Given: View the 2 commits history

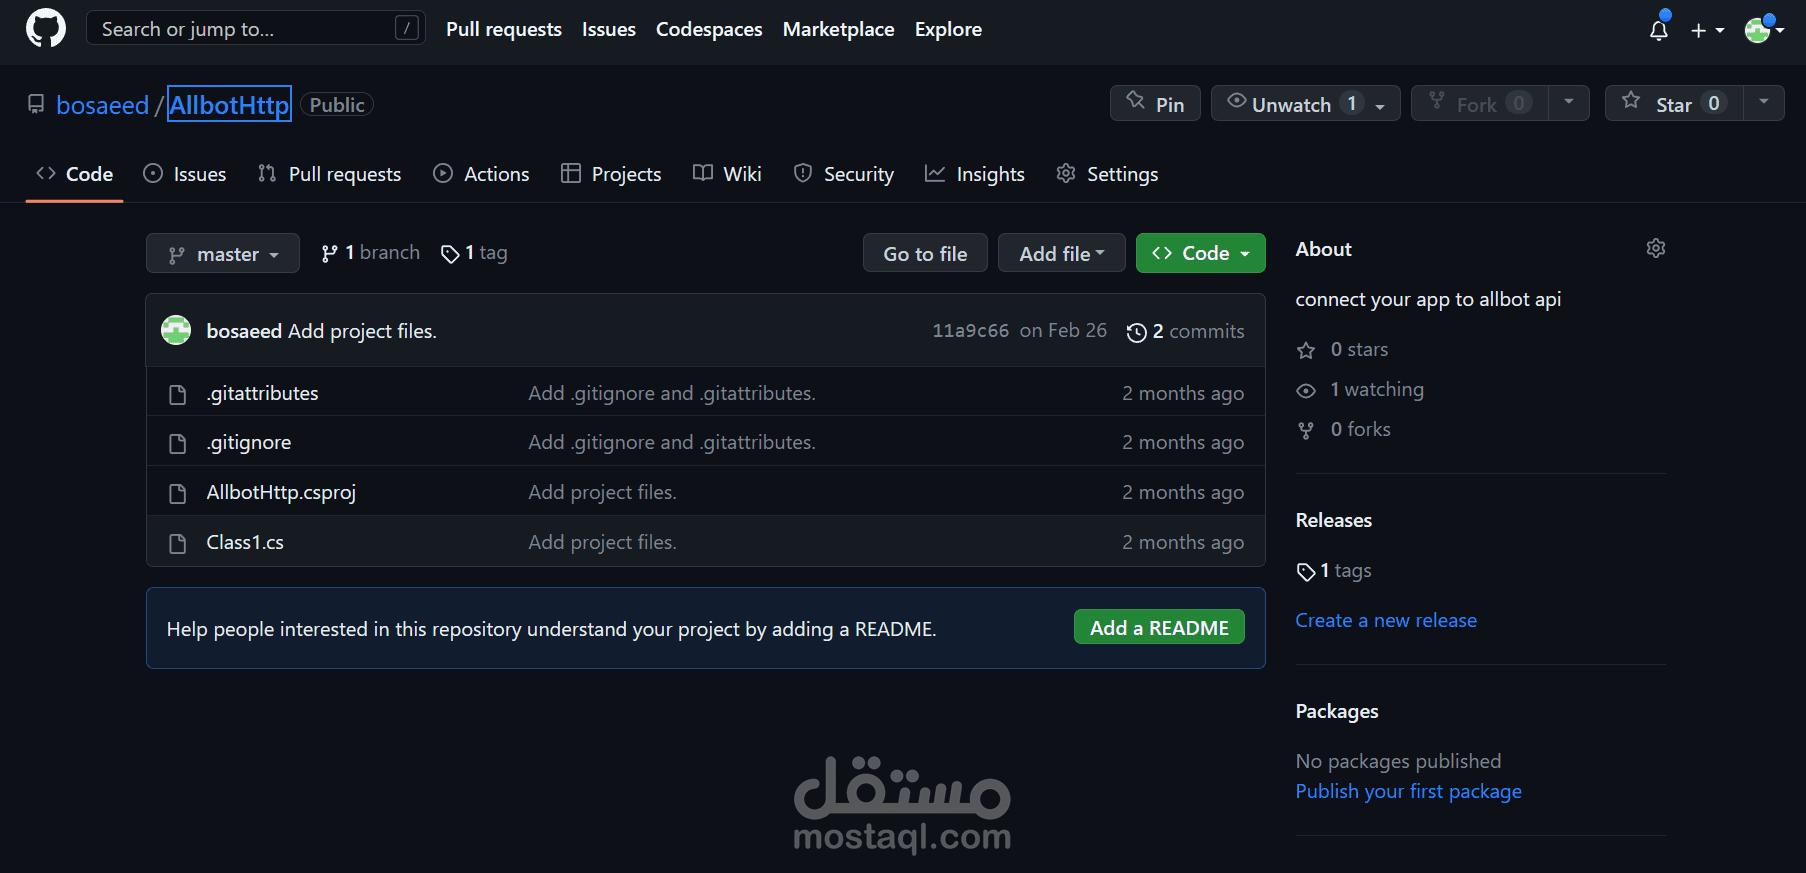Looking at the screenshot, I should pos(1185,331).
